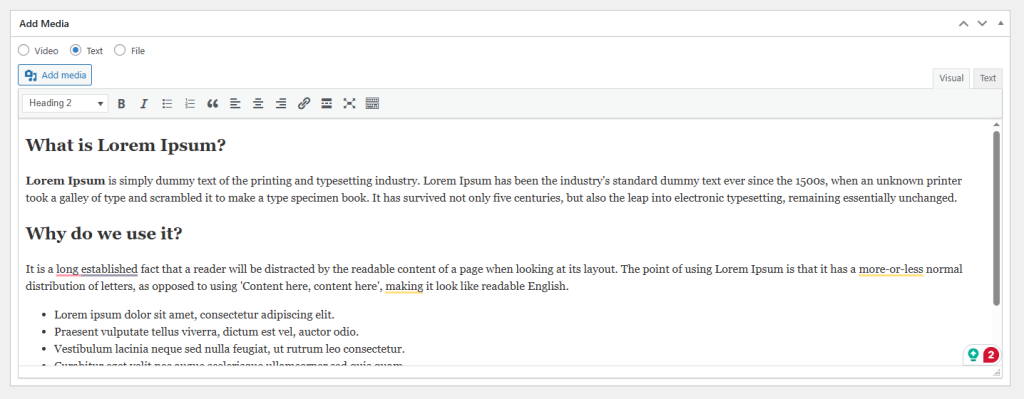The height and width of the screenshot is (399, 1024).
Task: Click the bullet 'Lorem ipsum dolor sit amet'
Action: coord(195,314)
